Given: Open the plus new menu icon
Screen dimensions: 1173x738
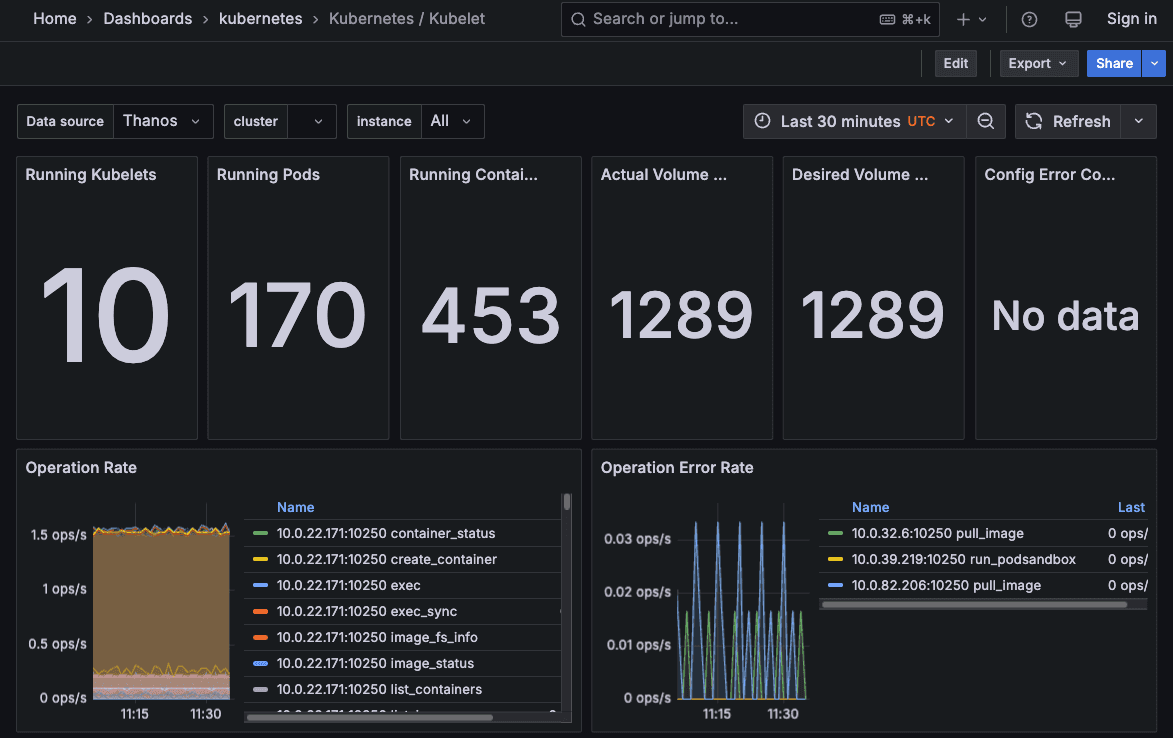Looking at the screenshot, I should click(963, 19).
